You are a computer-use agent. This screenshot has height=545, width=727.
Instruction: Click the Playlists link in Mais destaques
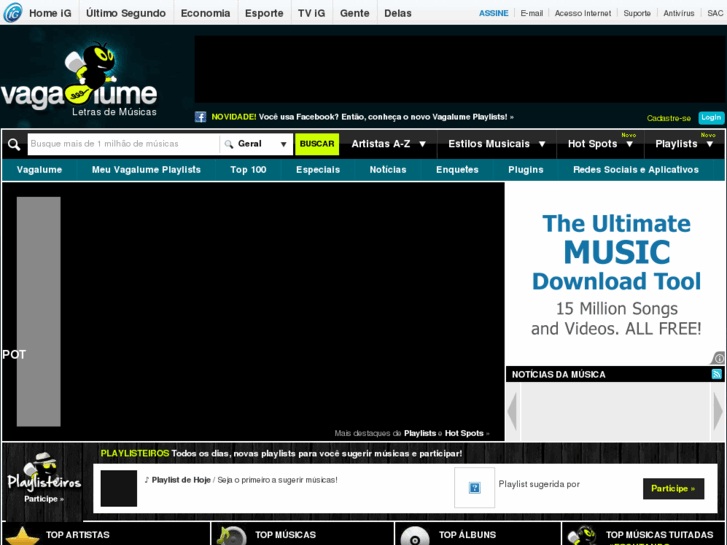[x=420, y=433]
